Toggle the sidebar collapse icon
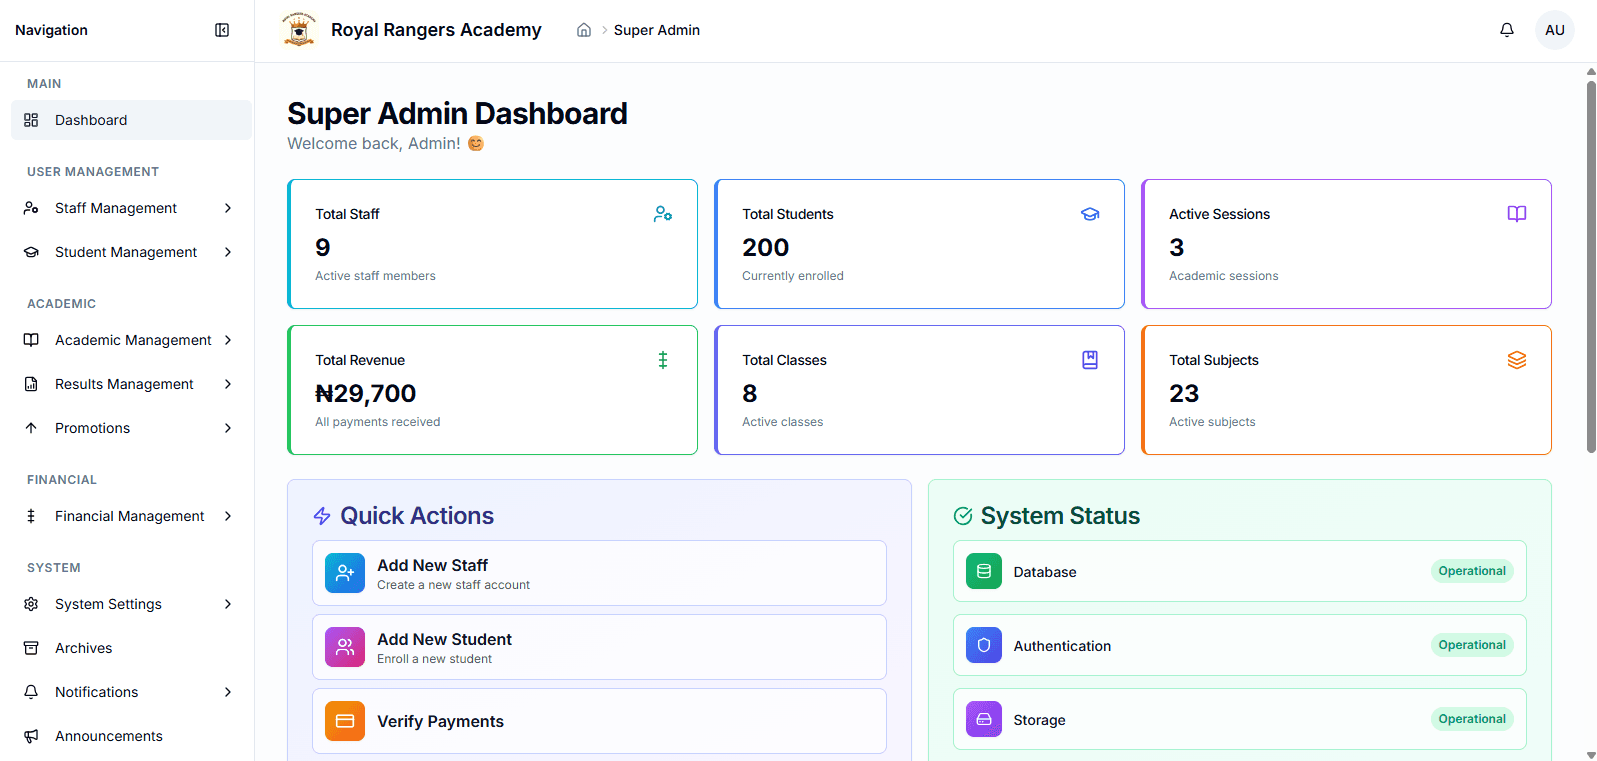Image resolution: width=1597 pixels, height=761 pixels. pyautogui.click(x=222, y=30)
